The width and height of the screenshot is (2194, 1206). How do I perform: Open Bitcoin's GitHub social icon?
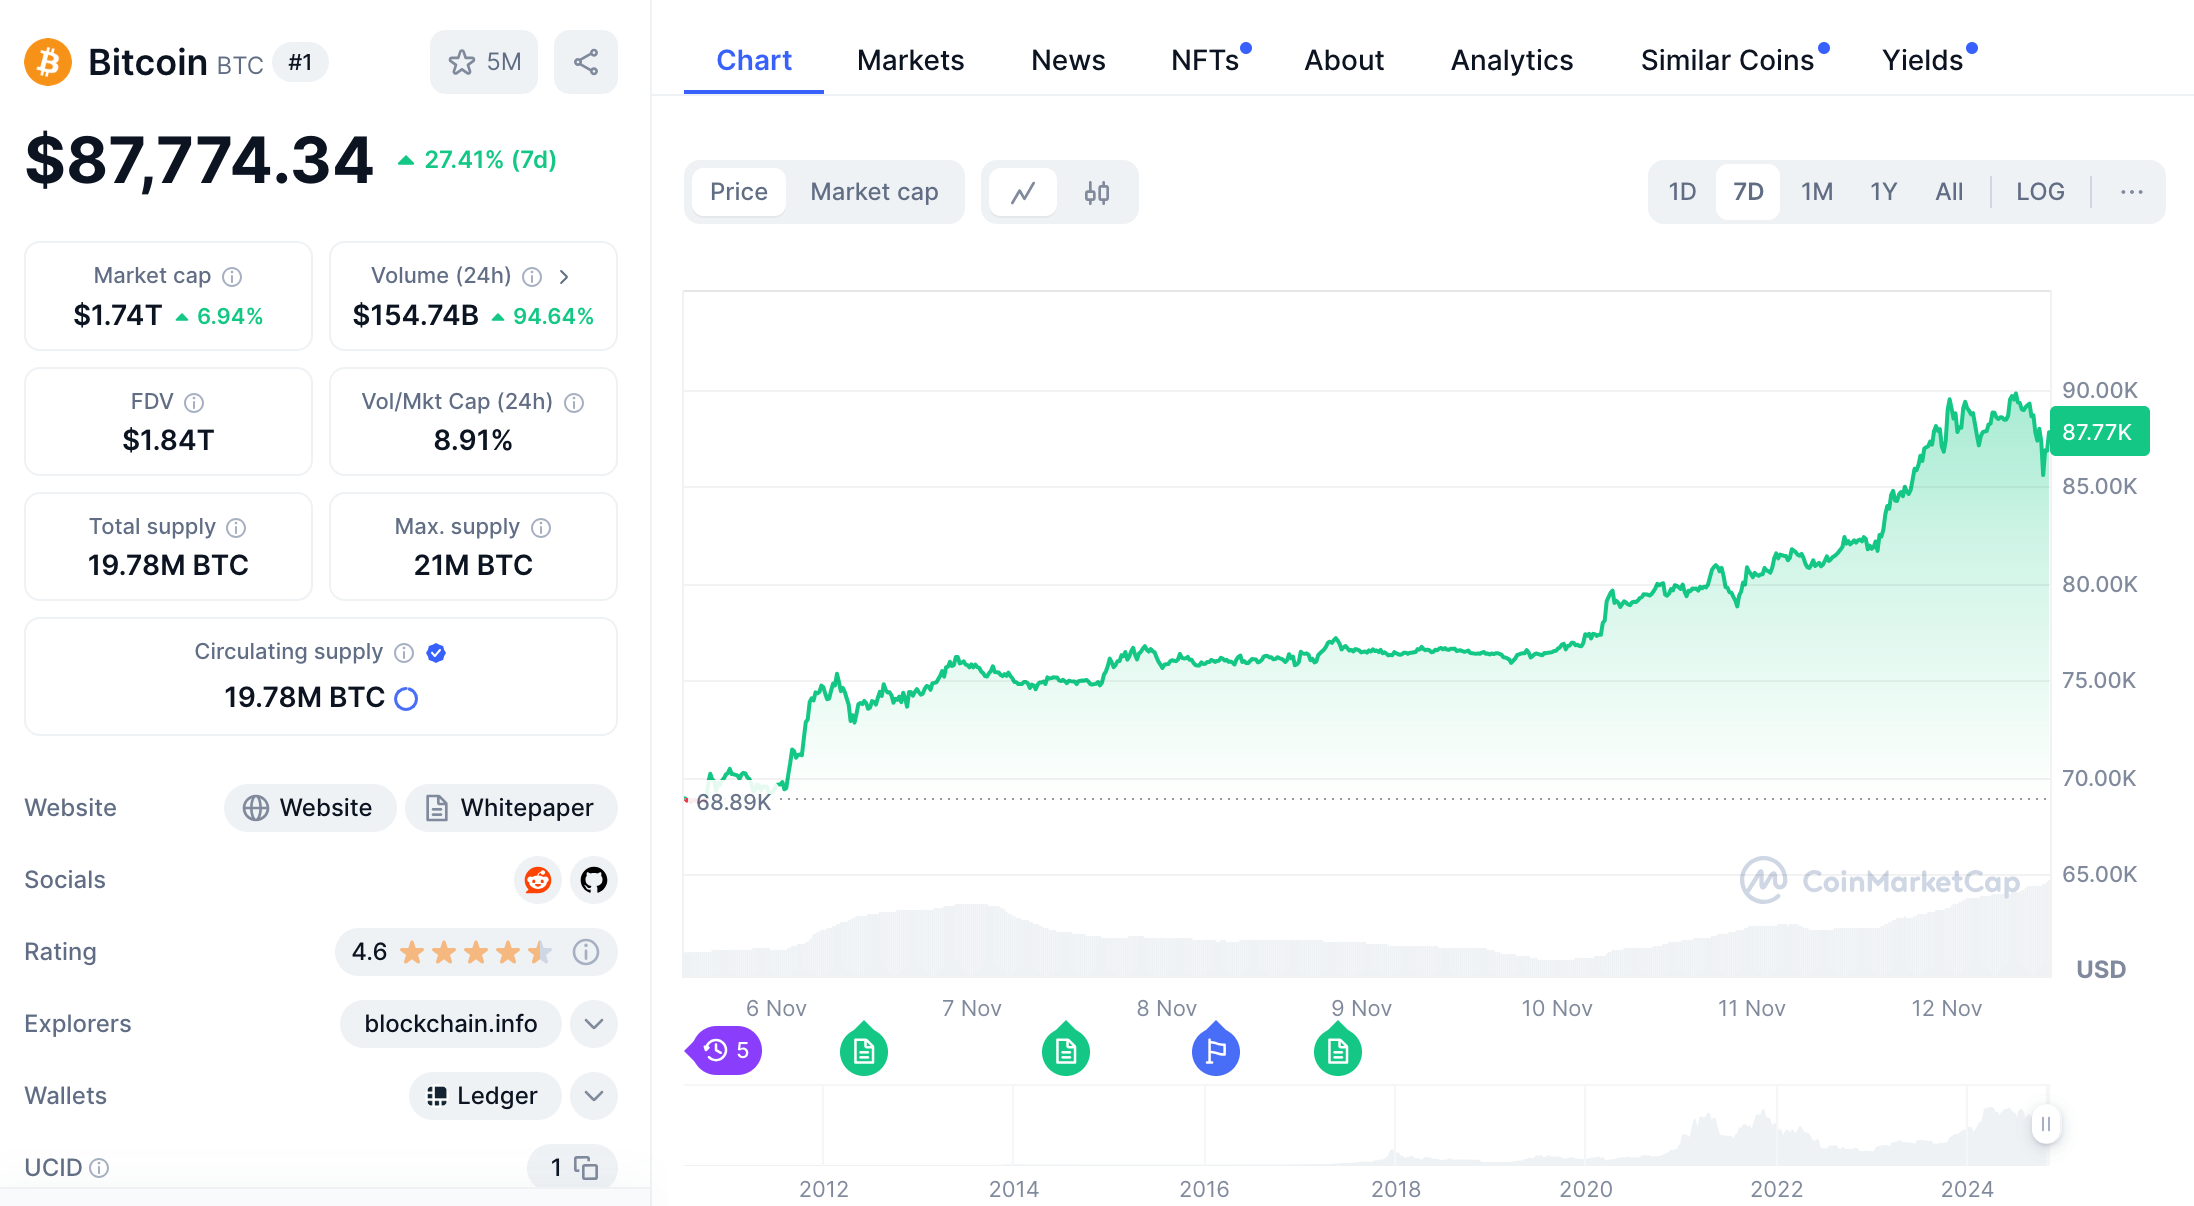coord(593,880)
